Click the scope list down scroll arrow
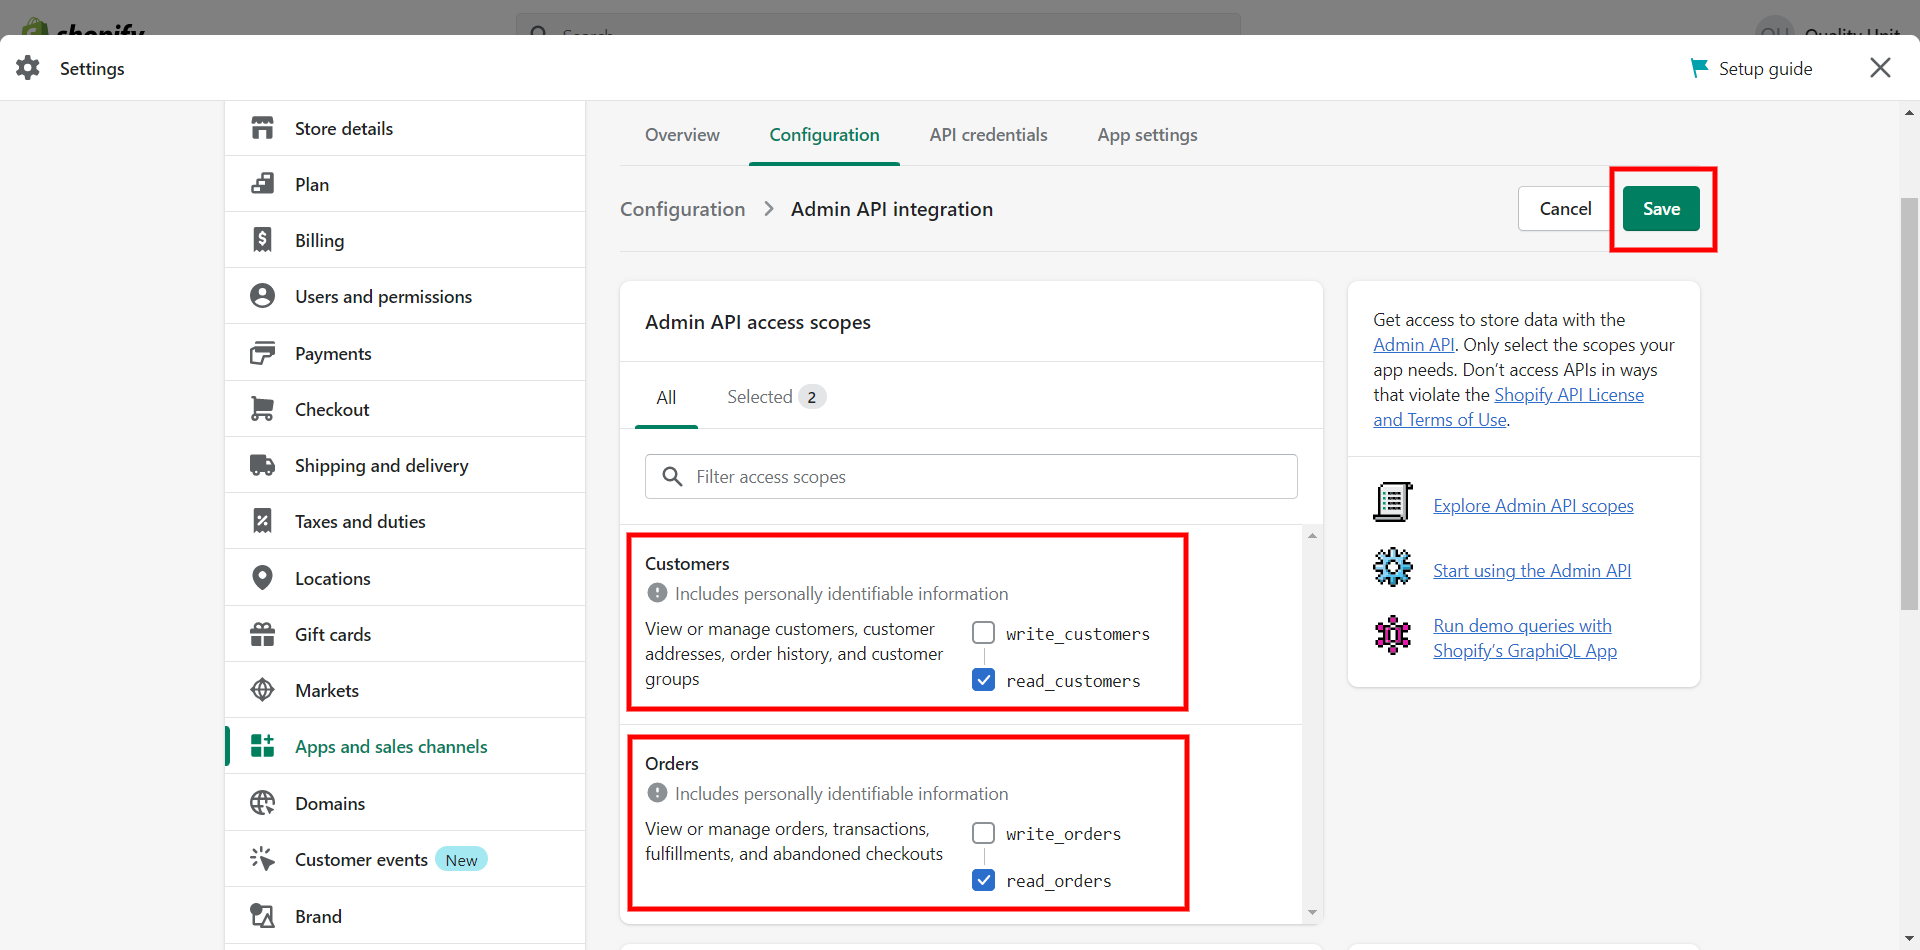 tap(1312, 912)
